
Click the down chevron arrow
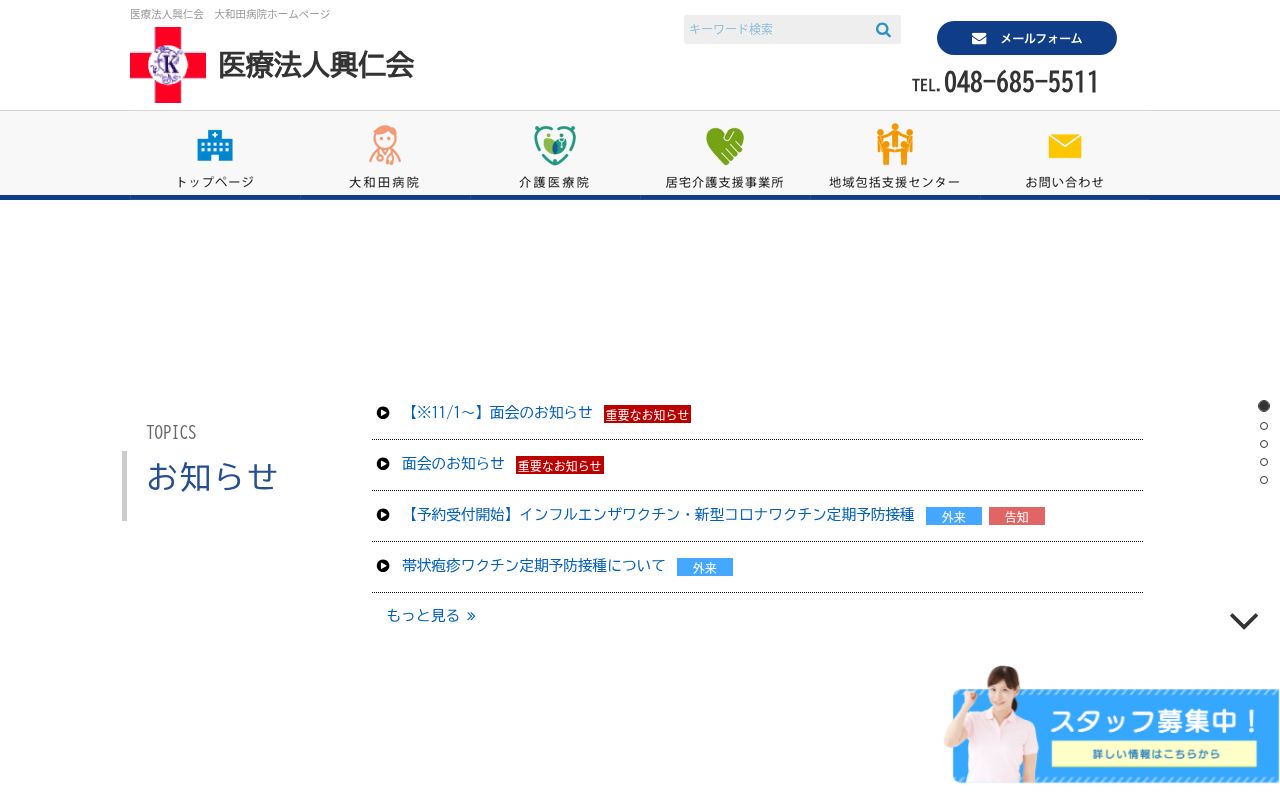(x=1244, y=621)
